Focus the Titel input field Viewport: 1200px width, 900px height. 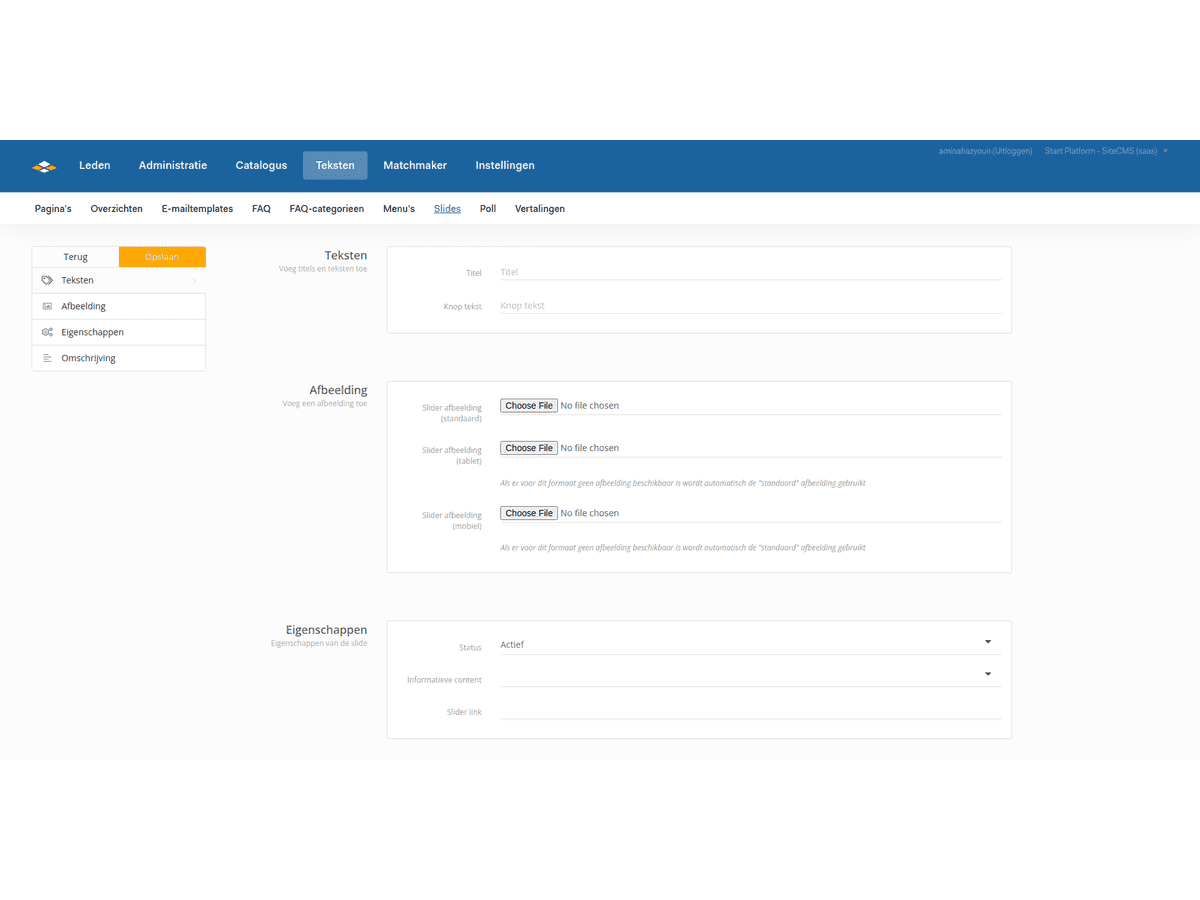[749, 272]
